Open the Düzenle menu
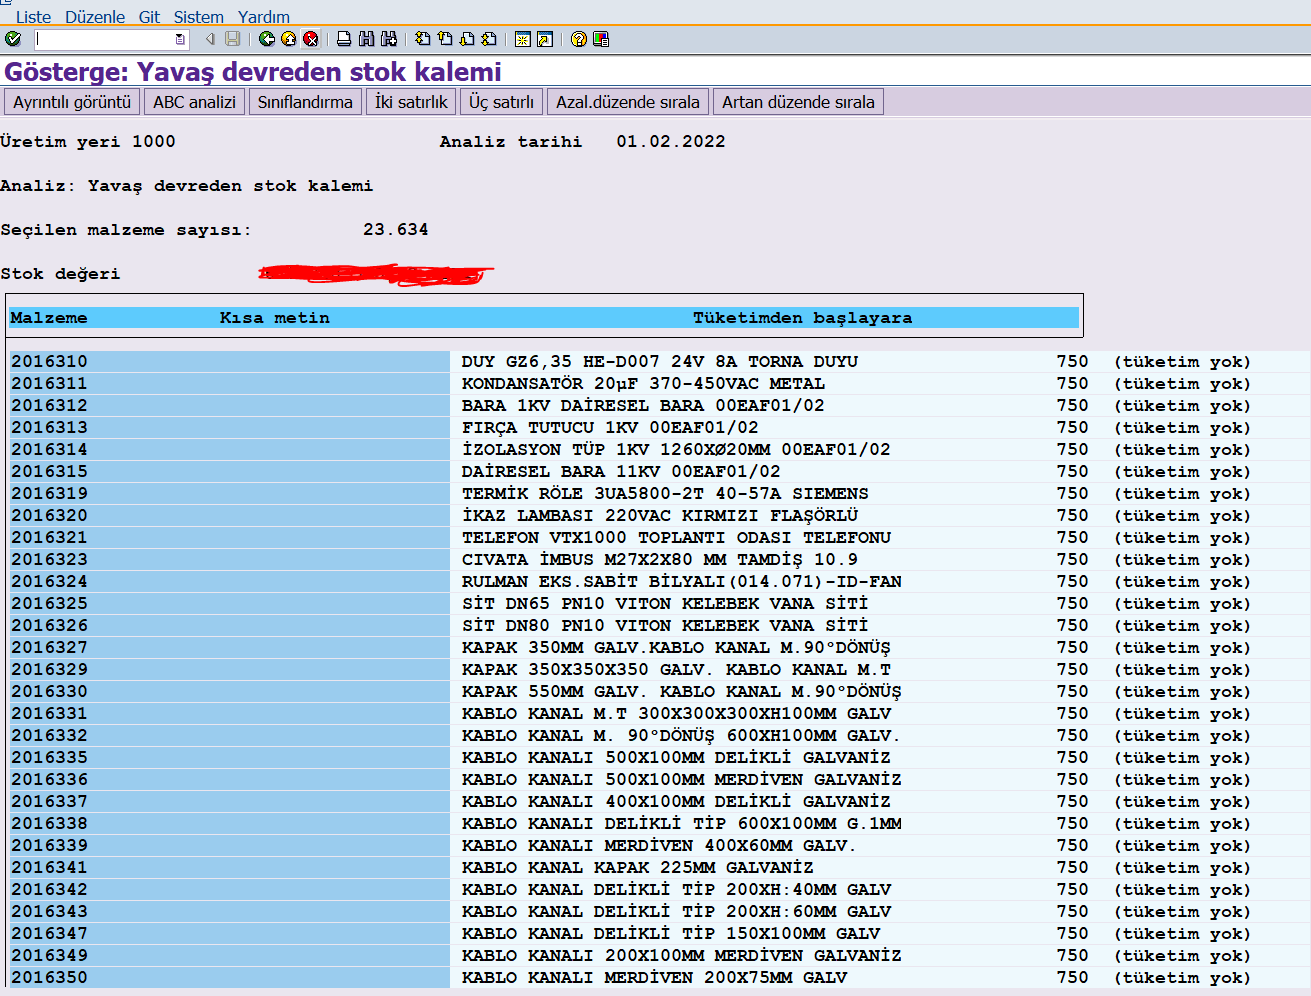Screen dimensions: 1311x996 [x=95, y=17]
